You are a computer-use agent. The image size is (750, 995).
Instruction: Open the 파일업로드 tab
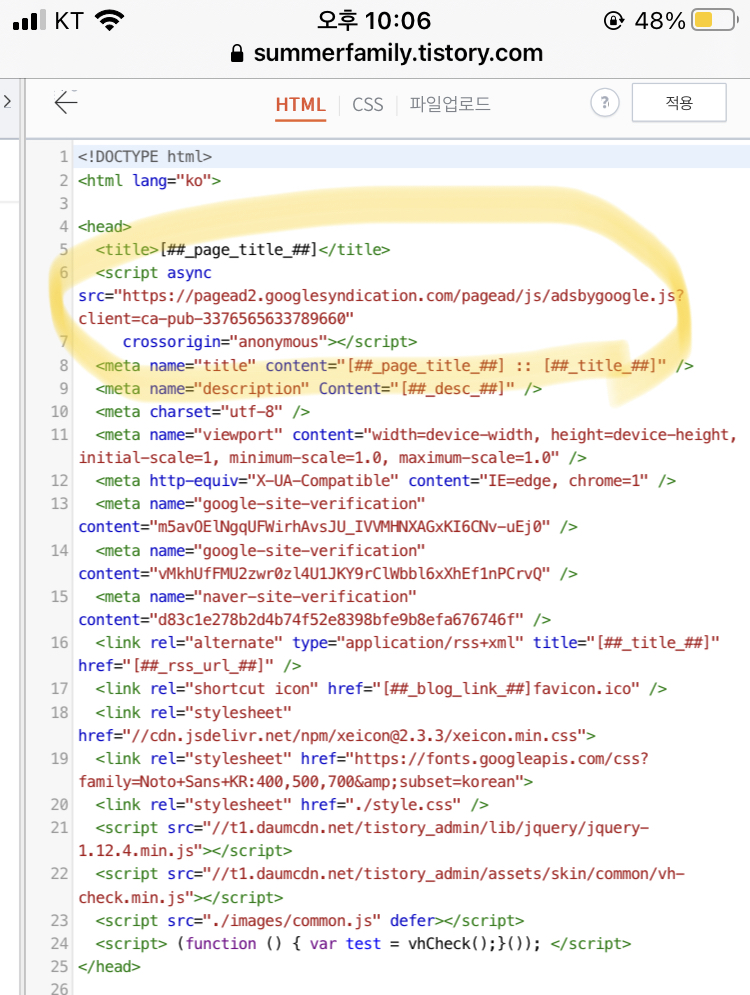450,103
